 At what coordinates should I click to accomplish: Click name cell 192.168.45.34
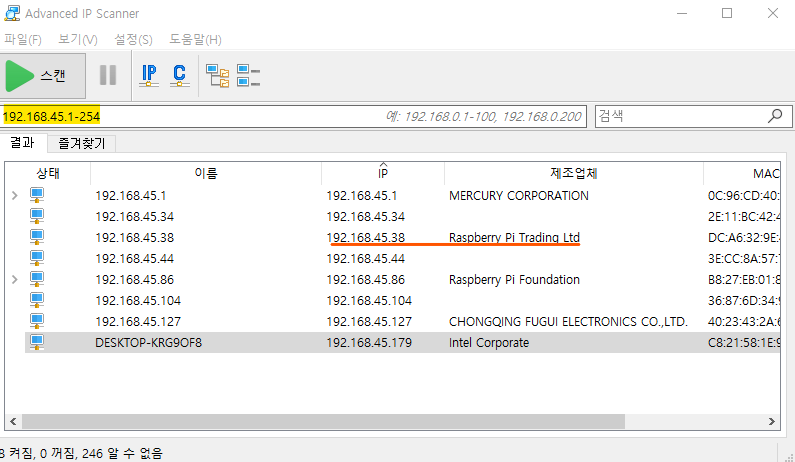[x=134, y=217]
